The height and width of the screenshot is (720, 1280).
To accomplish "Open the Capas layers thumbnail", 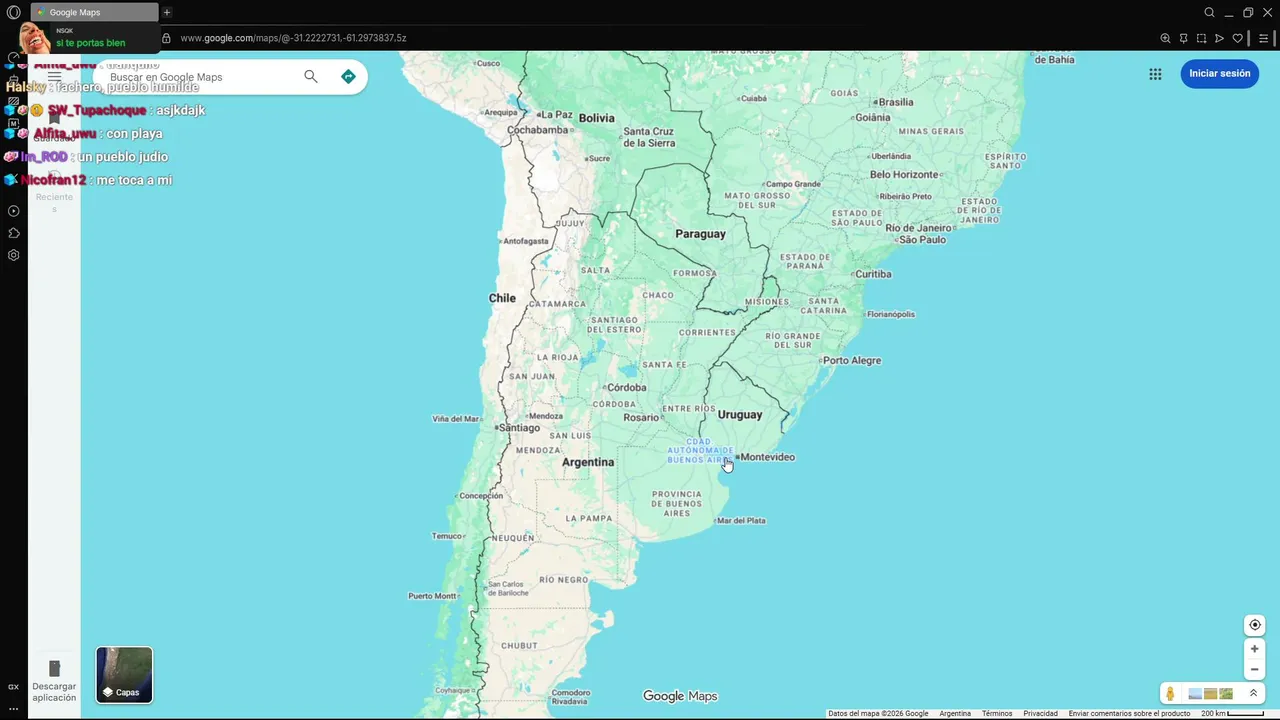I will (x=124, y=675).
